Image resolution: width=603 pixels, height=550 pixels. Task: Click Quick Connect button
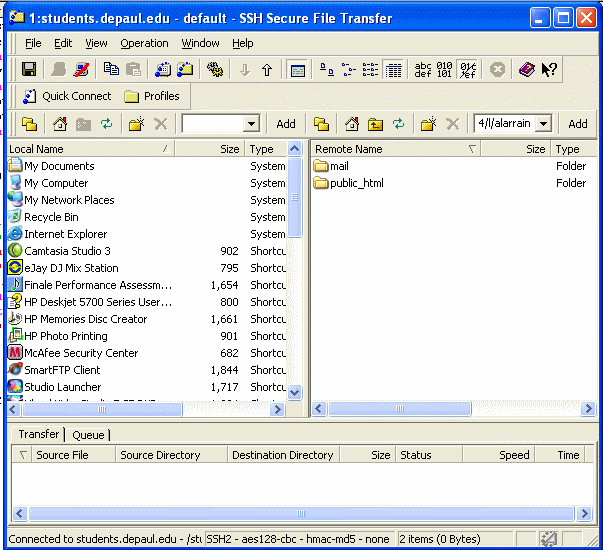tap(67, 96)
